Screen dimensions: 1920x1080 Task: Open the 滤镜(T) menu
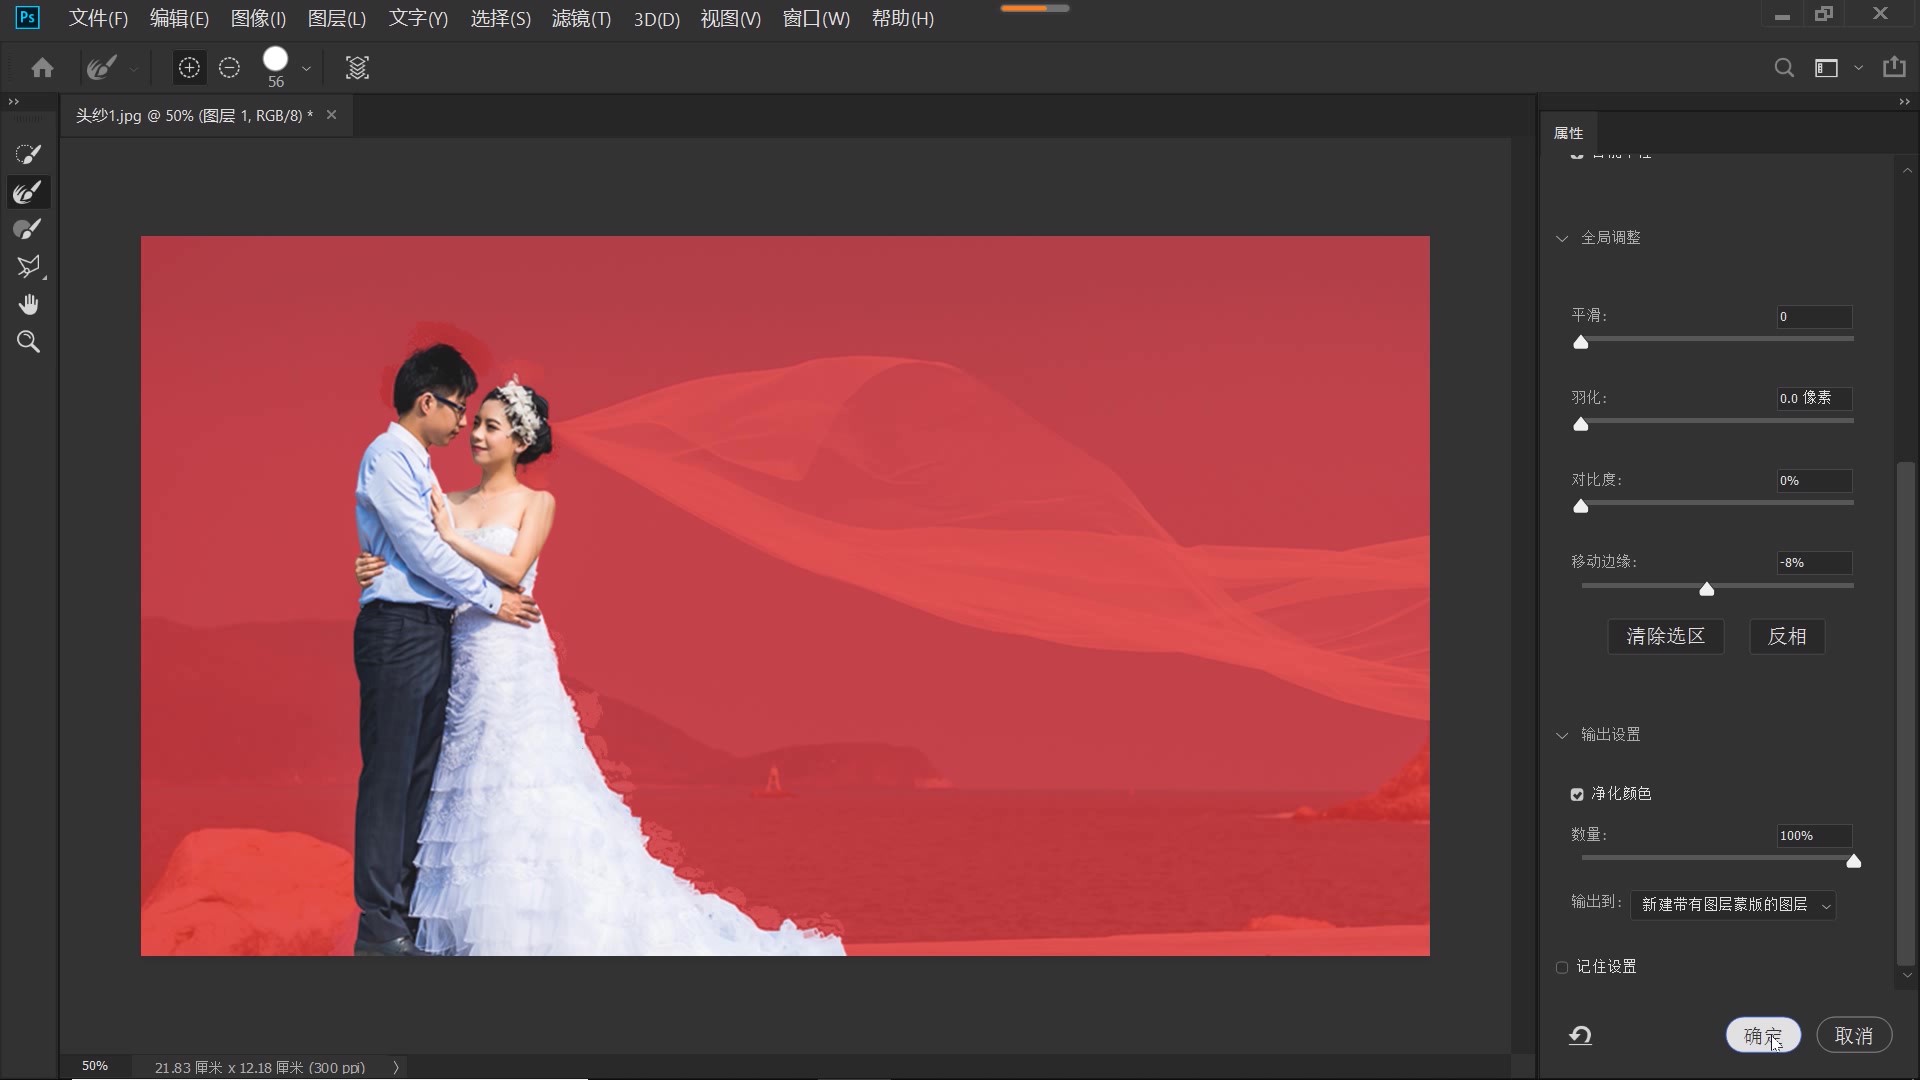[x=581, y=19]
